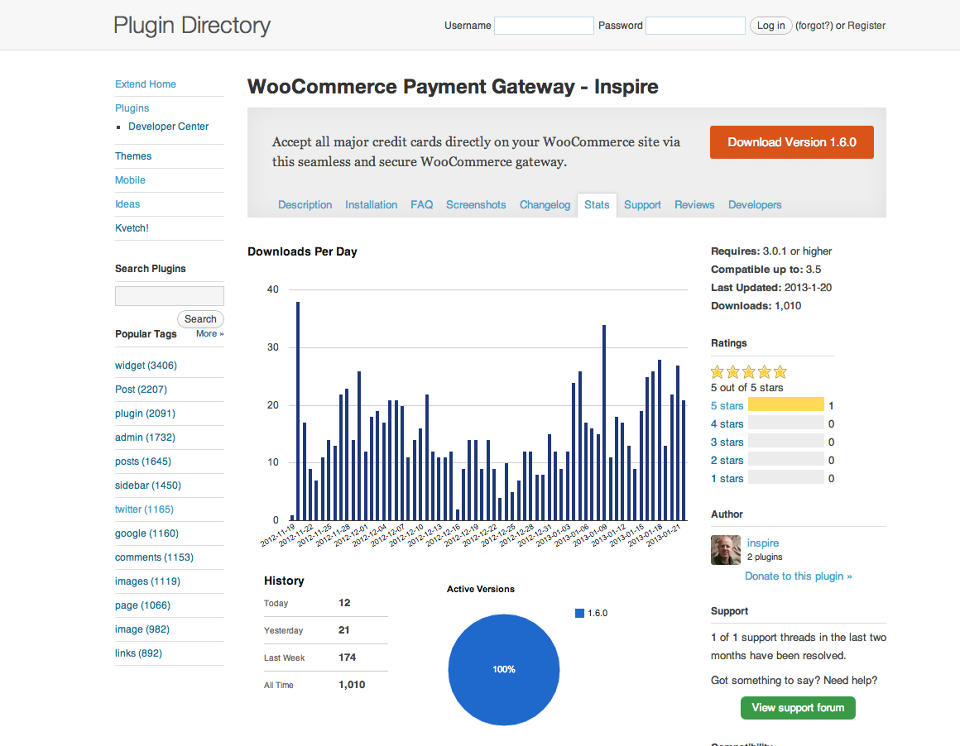
Task: View the Changelog tab
Action: tap(545, 205)
